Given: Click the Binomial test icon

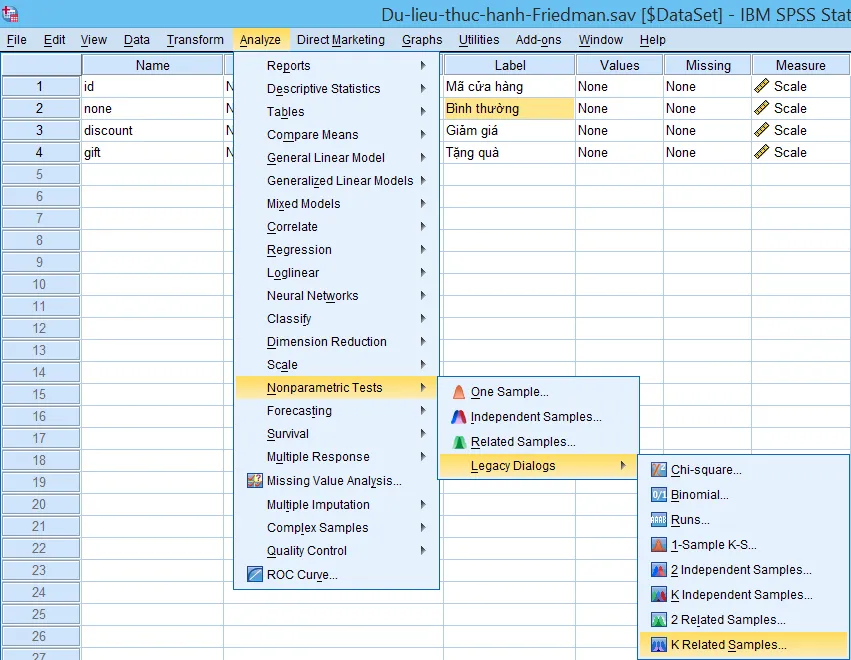Looking at the screenshot, I should coord(657,494).
